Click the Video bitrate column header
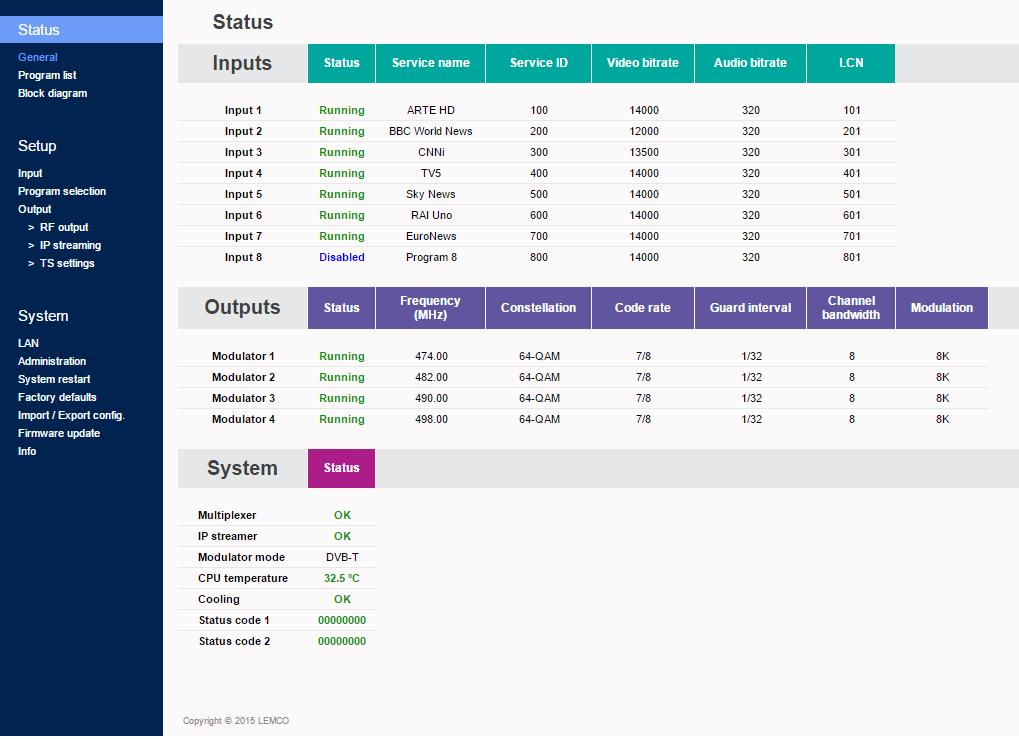 click(x=643, y=63)
